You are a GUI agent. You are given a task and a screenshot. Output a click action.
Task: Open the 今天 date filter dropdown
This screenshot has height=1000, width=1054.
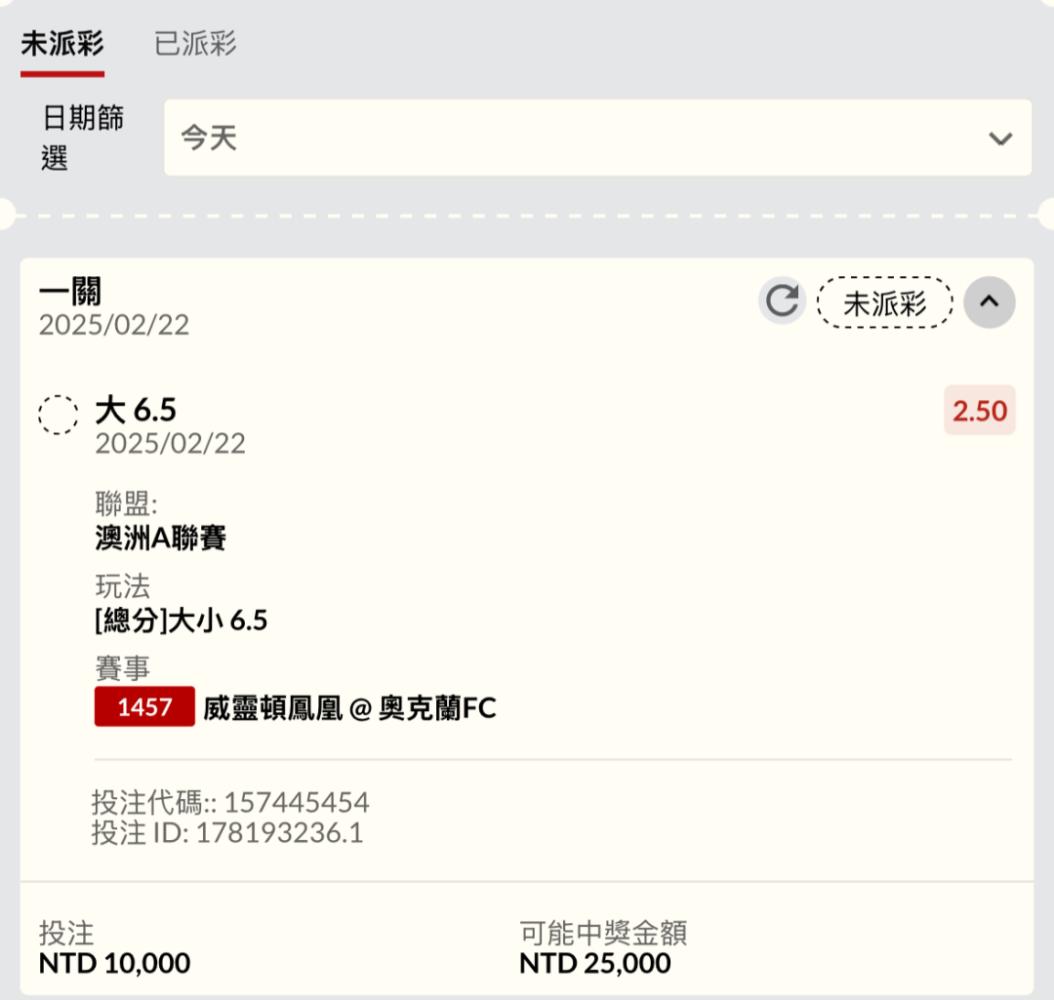click(598, 138)
